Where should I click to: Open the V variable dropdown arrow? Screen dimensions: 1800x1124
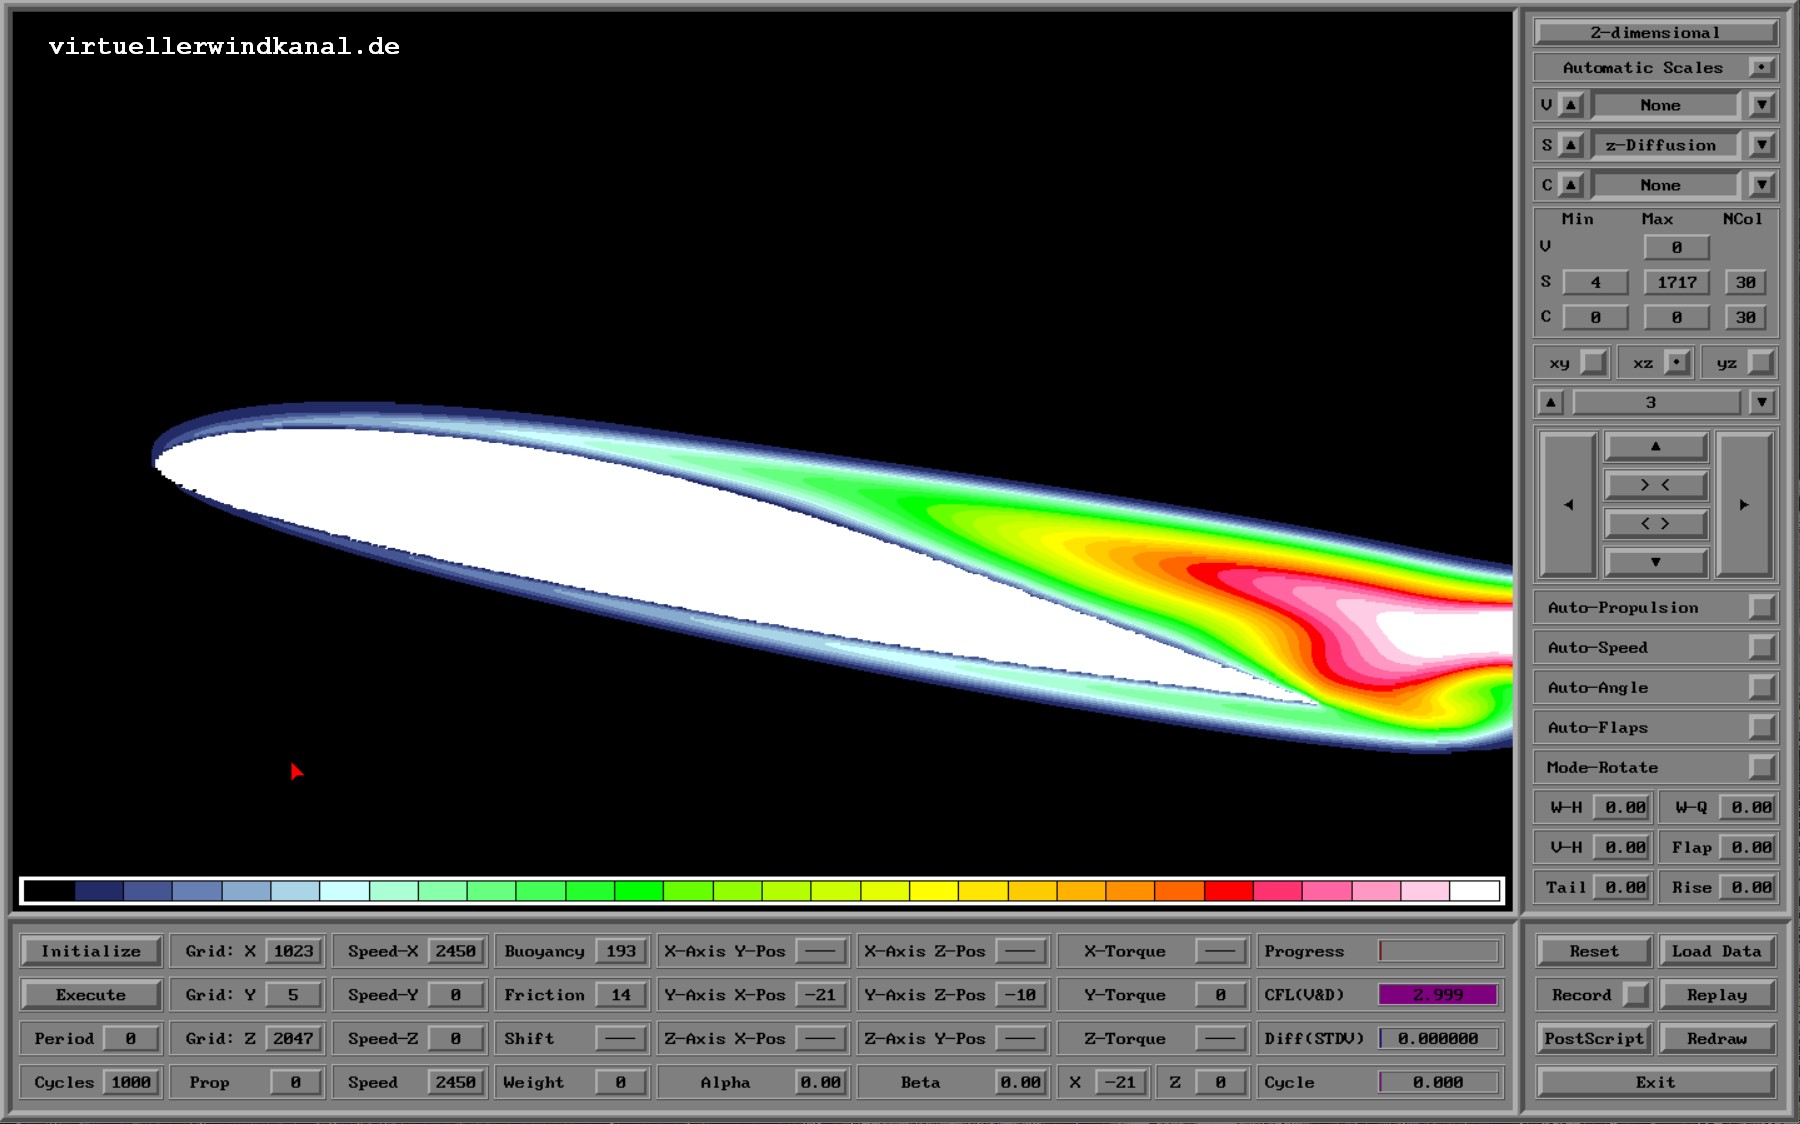click(x=1761, y=105)
